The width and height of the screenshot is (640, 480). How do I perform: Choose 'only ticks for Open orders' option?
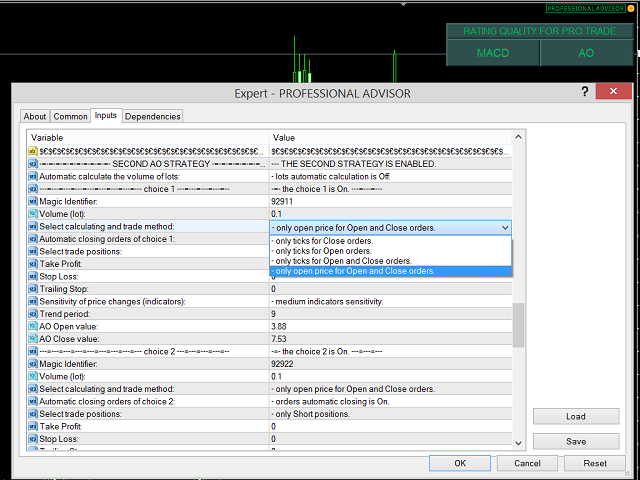[323, 251]
